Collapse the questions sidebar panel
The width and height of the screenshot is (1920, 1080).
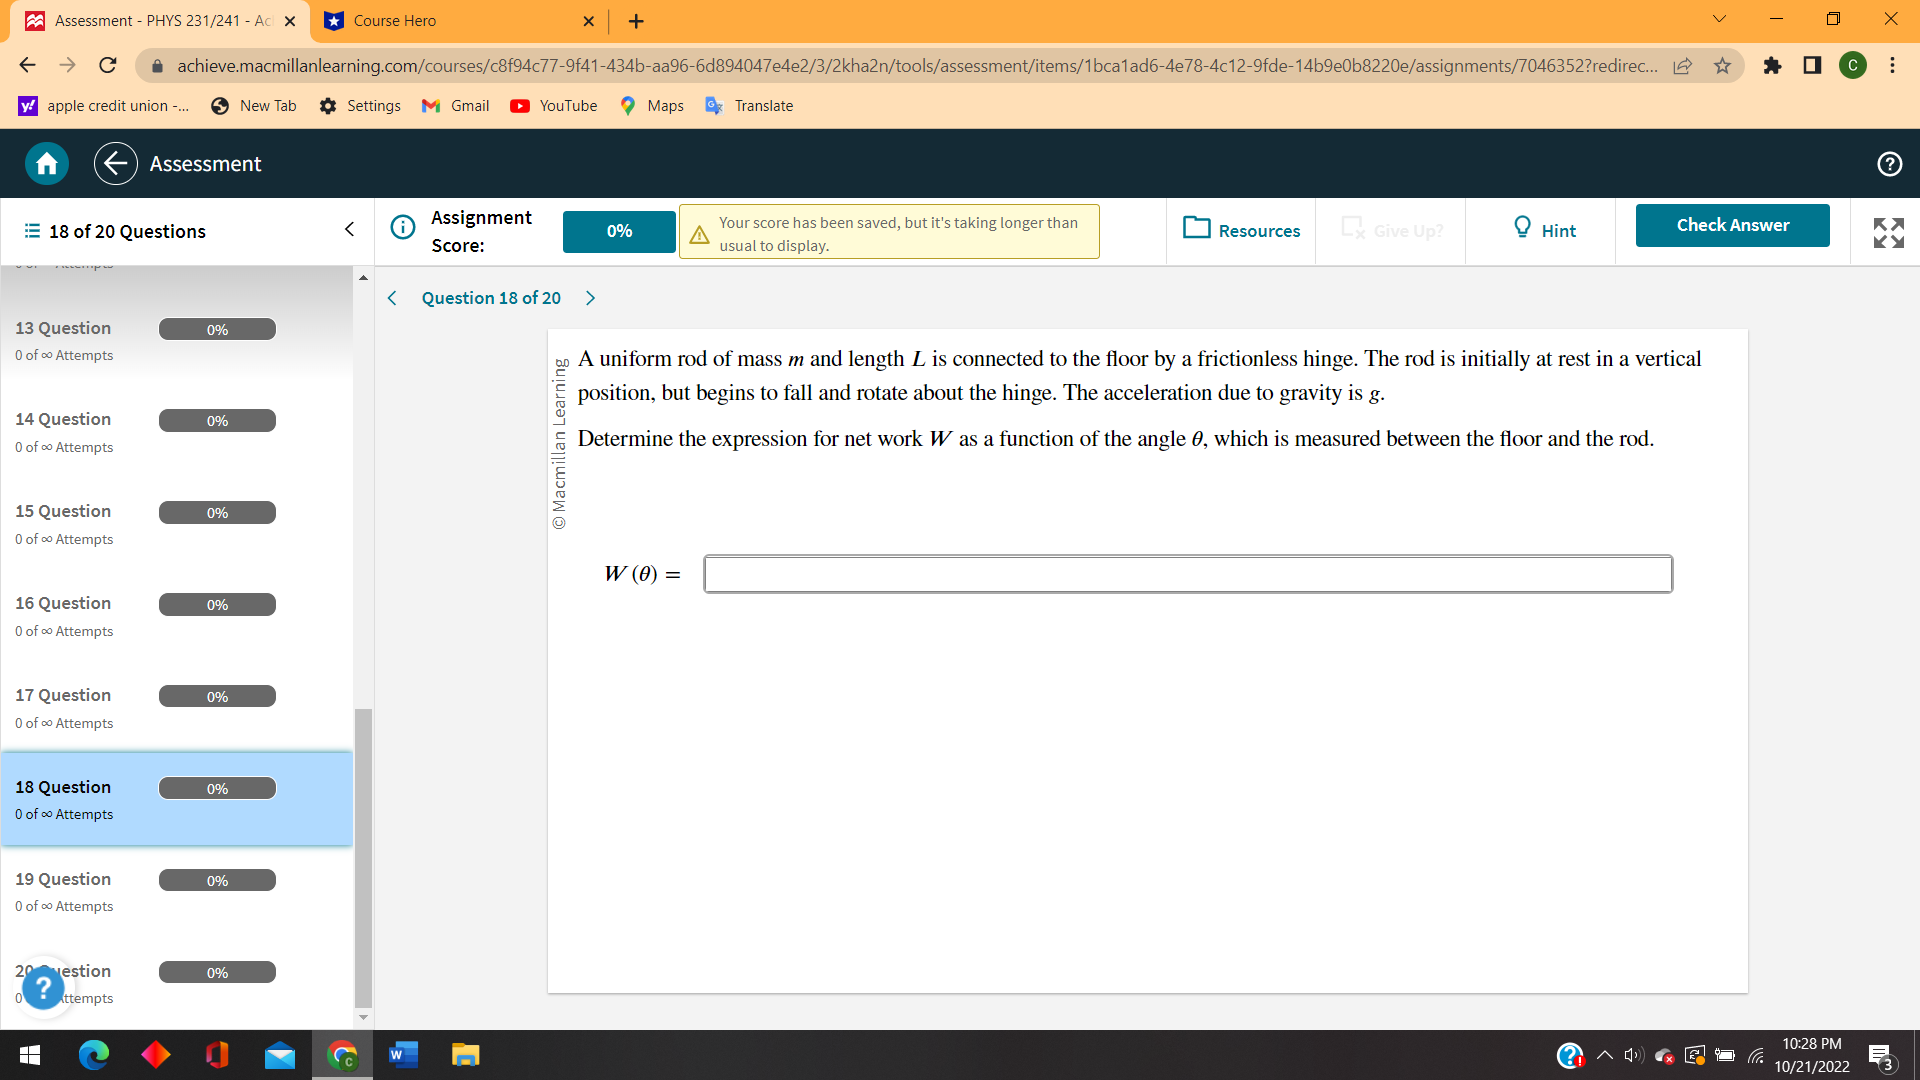[x=348, y=229]
